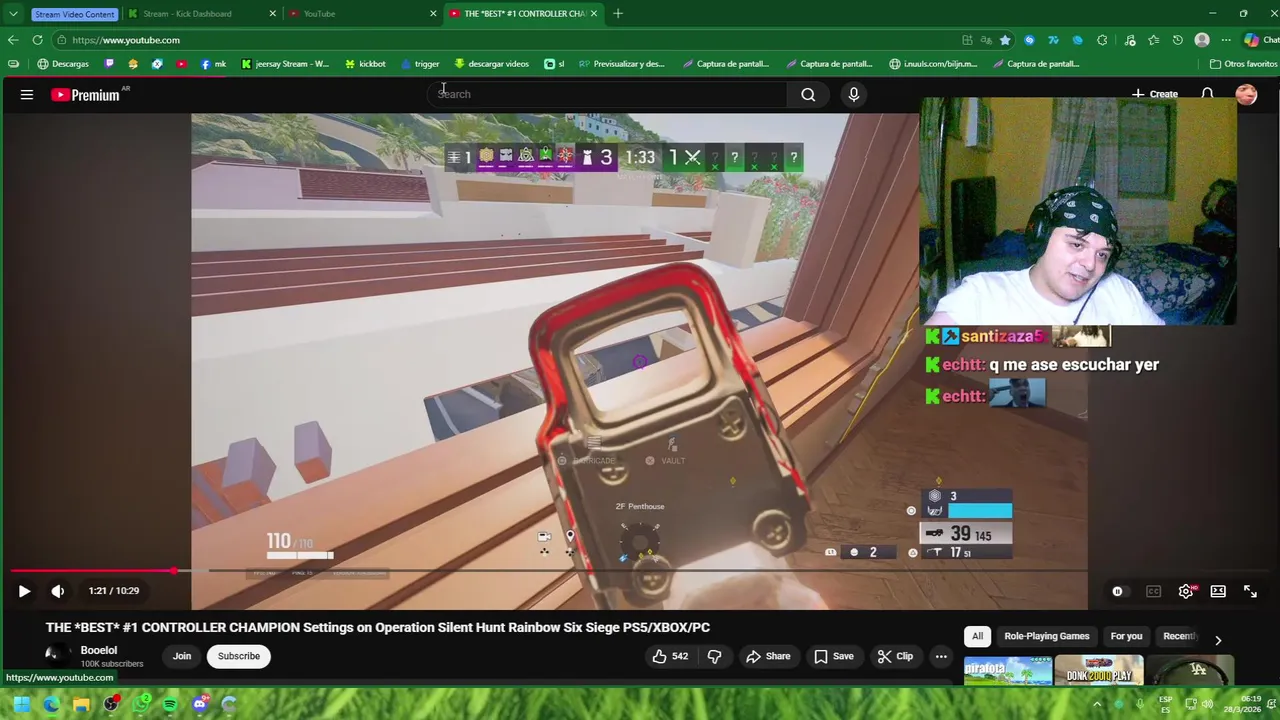This screenshot has height=720, width=1280.
Task: Dislike the video with thumbs down
Action: point(714,656)
